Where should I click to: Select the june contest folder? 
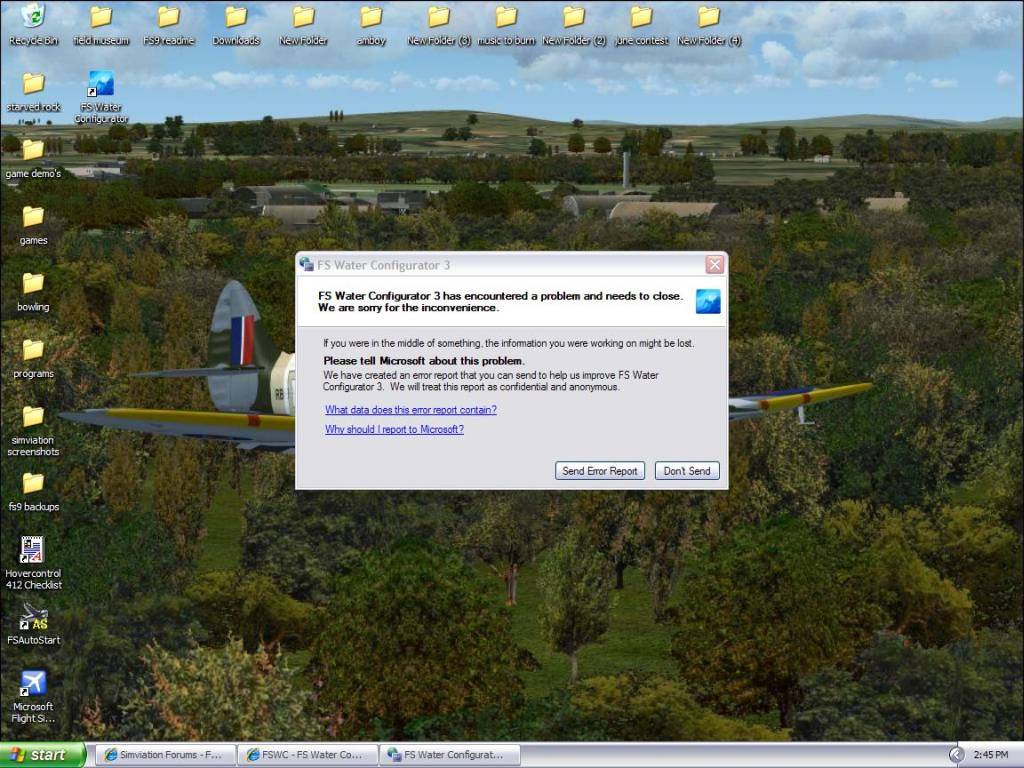(x=641, y=24)
